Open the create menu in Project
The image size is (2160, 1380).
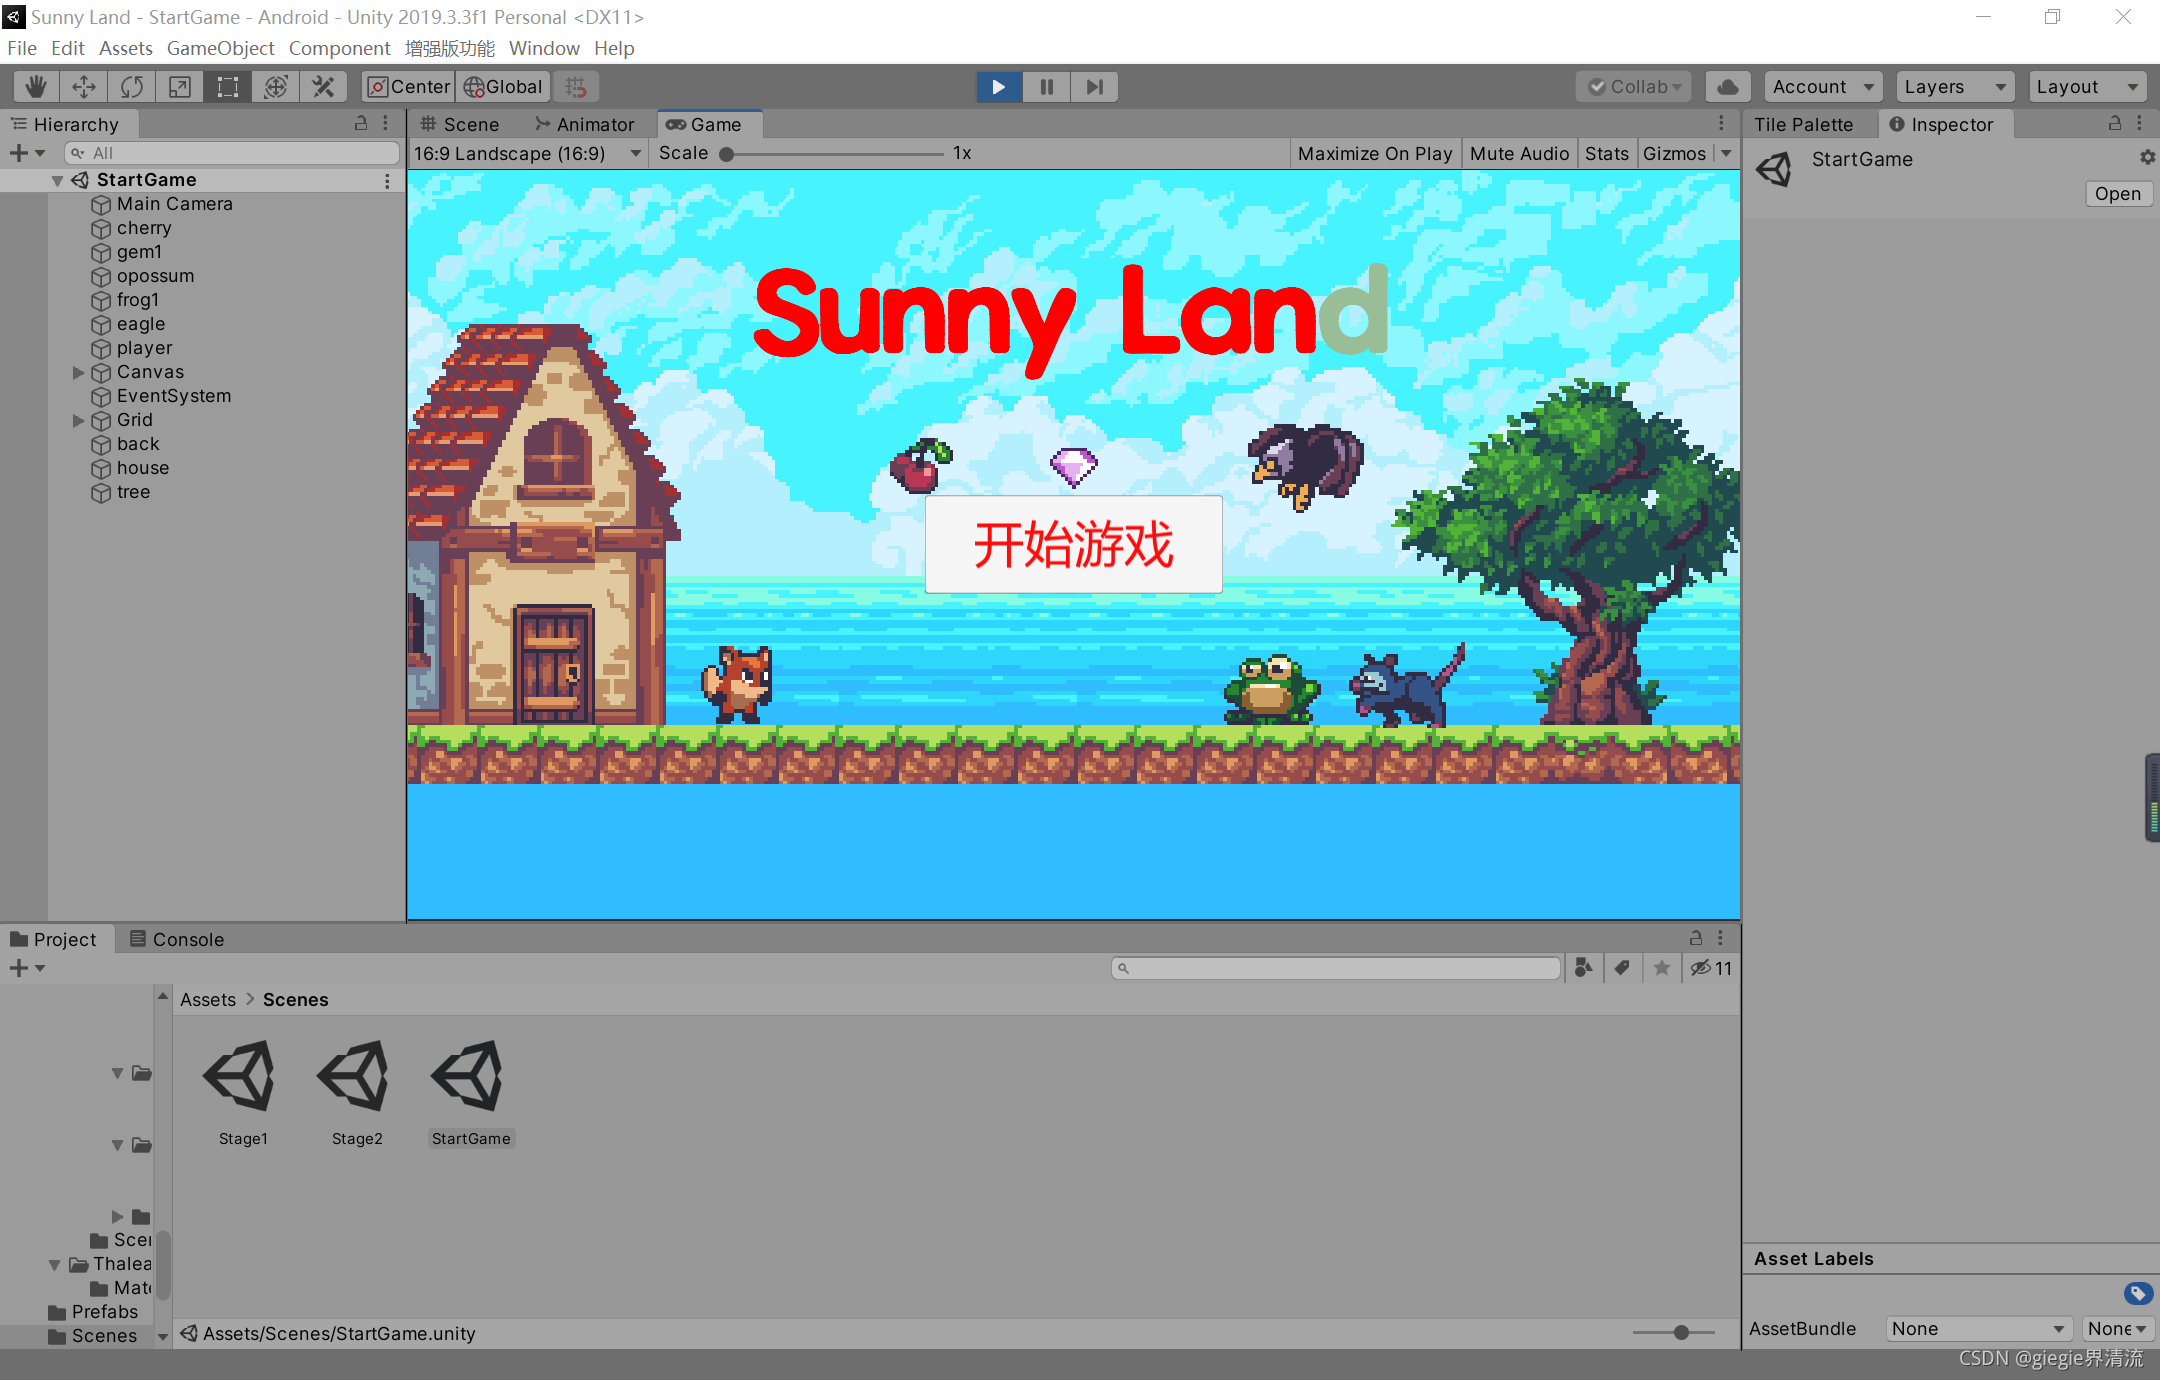(x=27, y=968)
